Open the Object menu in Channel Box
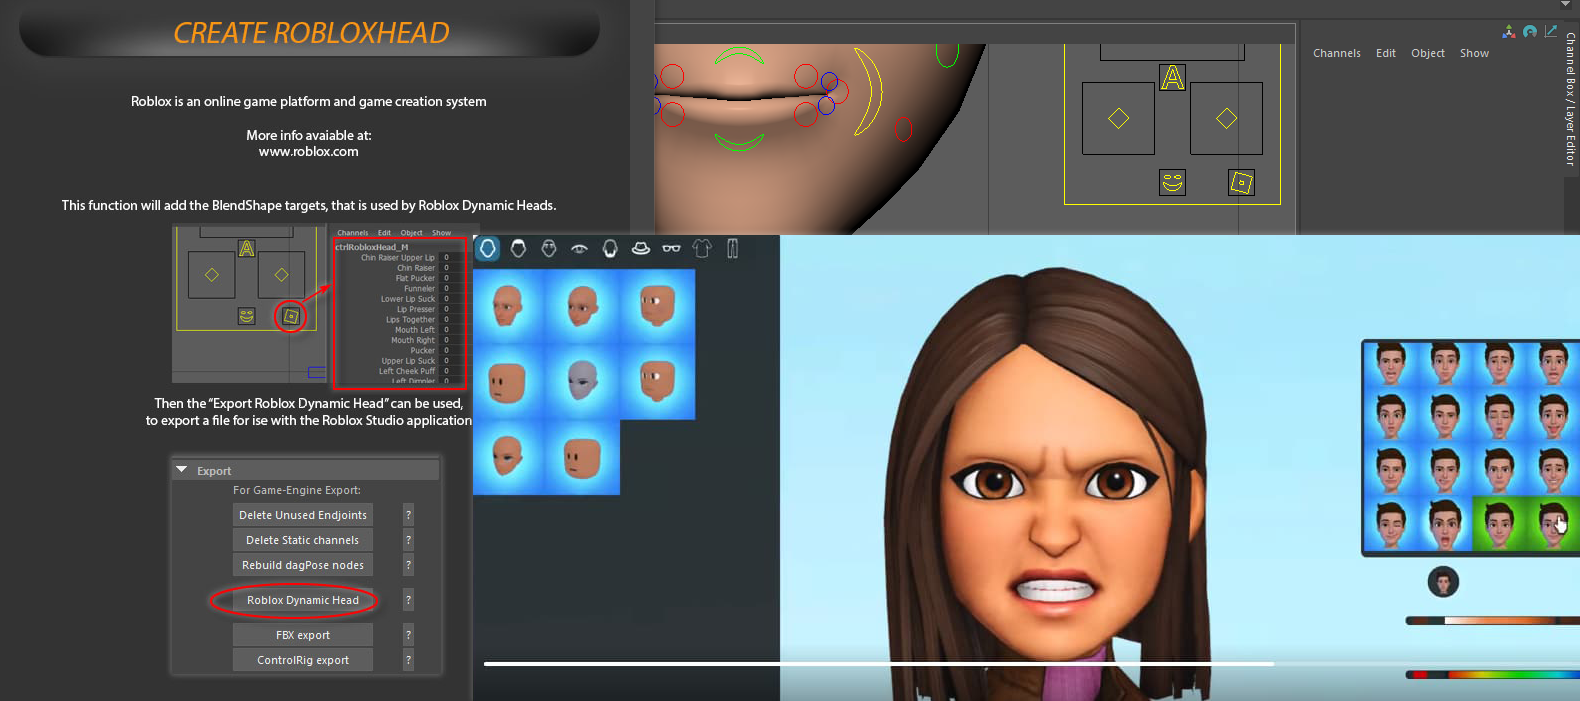 pyautogui.click(x=1428, y=53)
